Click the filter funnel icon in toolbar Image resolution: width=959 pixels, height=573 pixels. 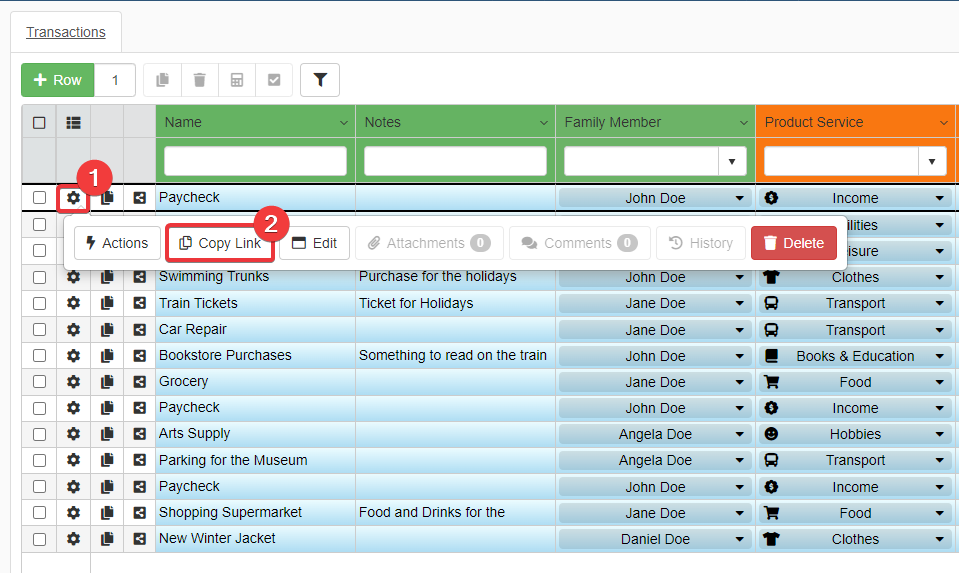tap(319, 80)
